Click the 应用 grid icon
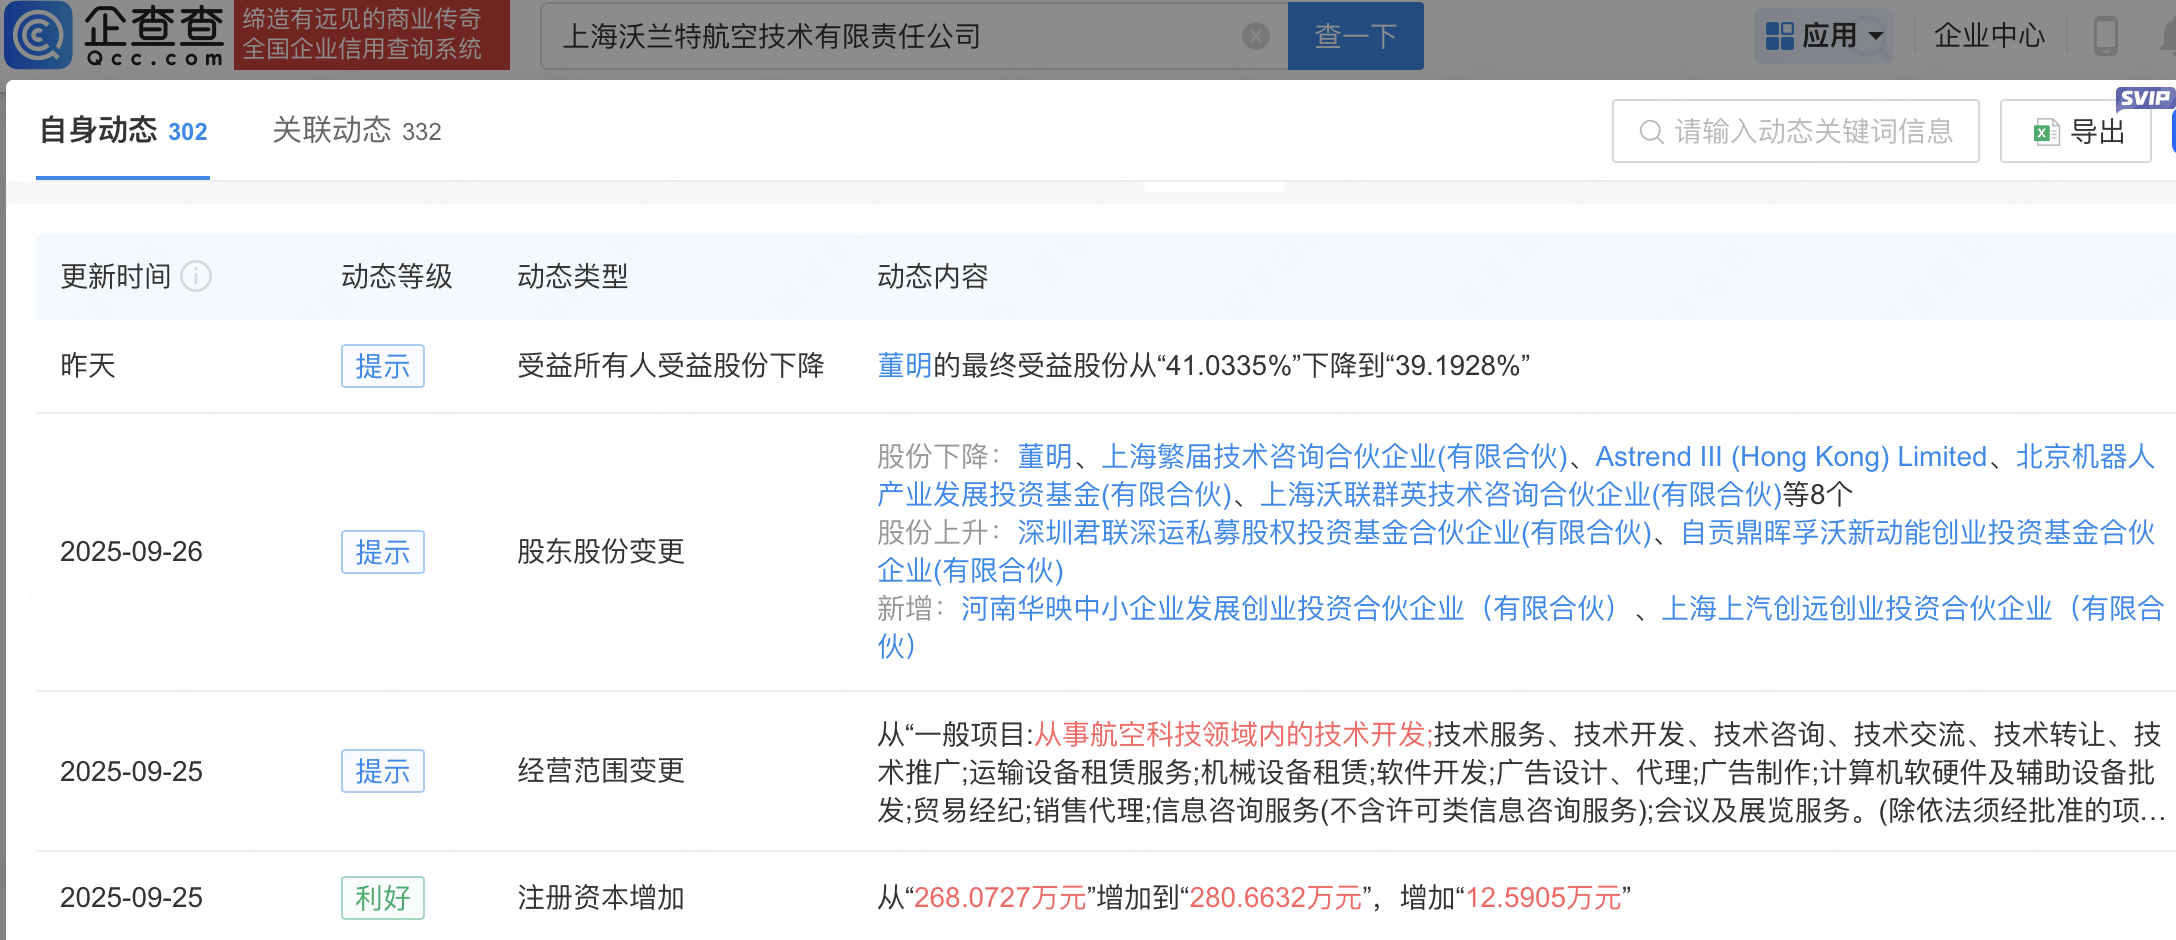This screenshot has width=2176, height=940. click(x=1779, y=36)
